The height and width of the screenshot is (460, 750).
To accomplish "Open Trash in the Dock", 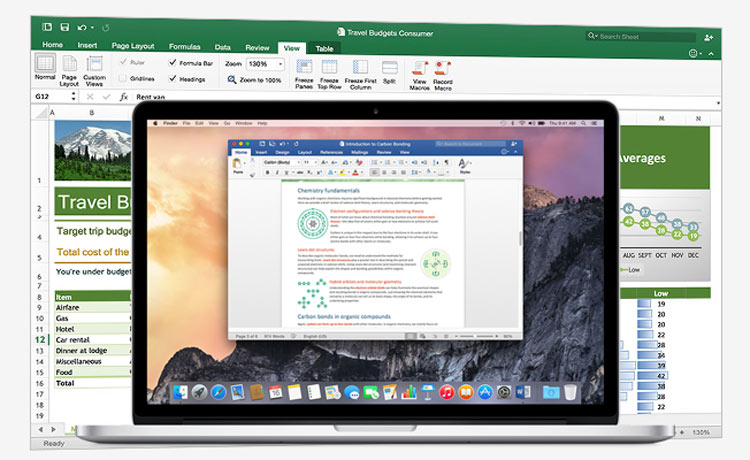I will [570, 393].
